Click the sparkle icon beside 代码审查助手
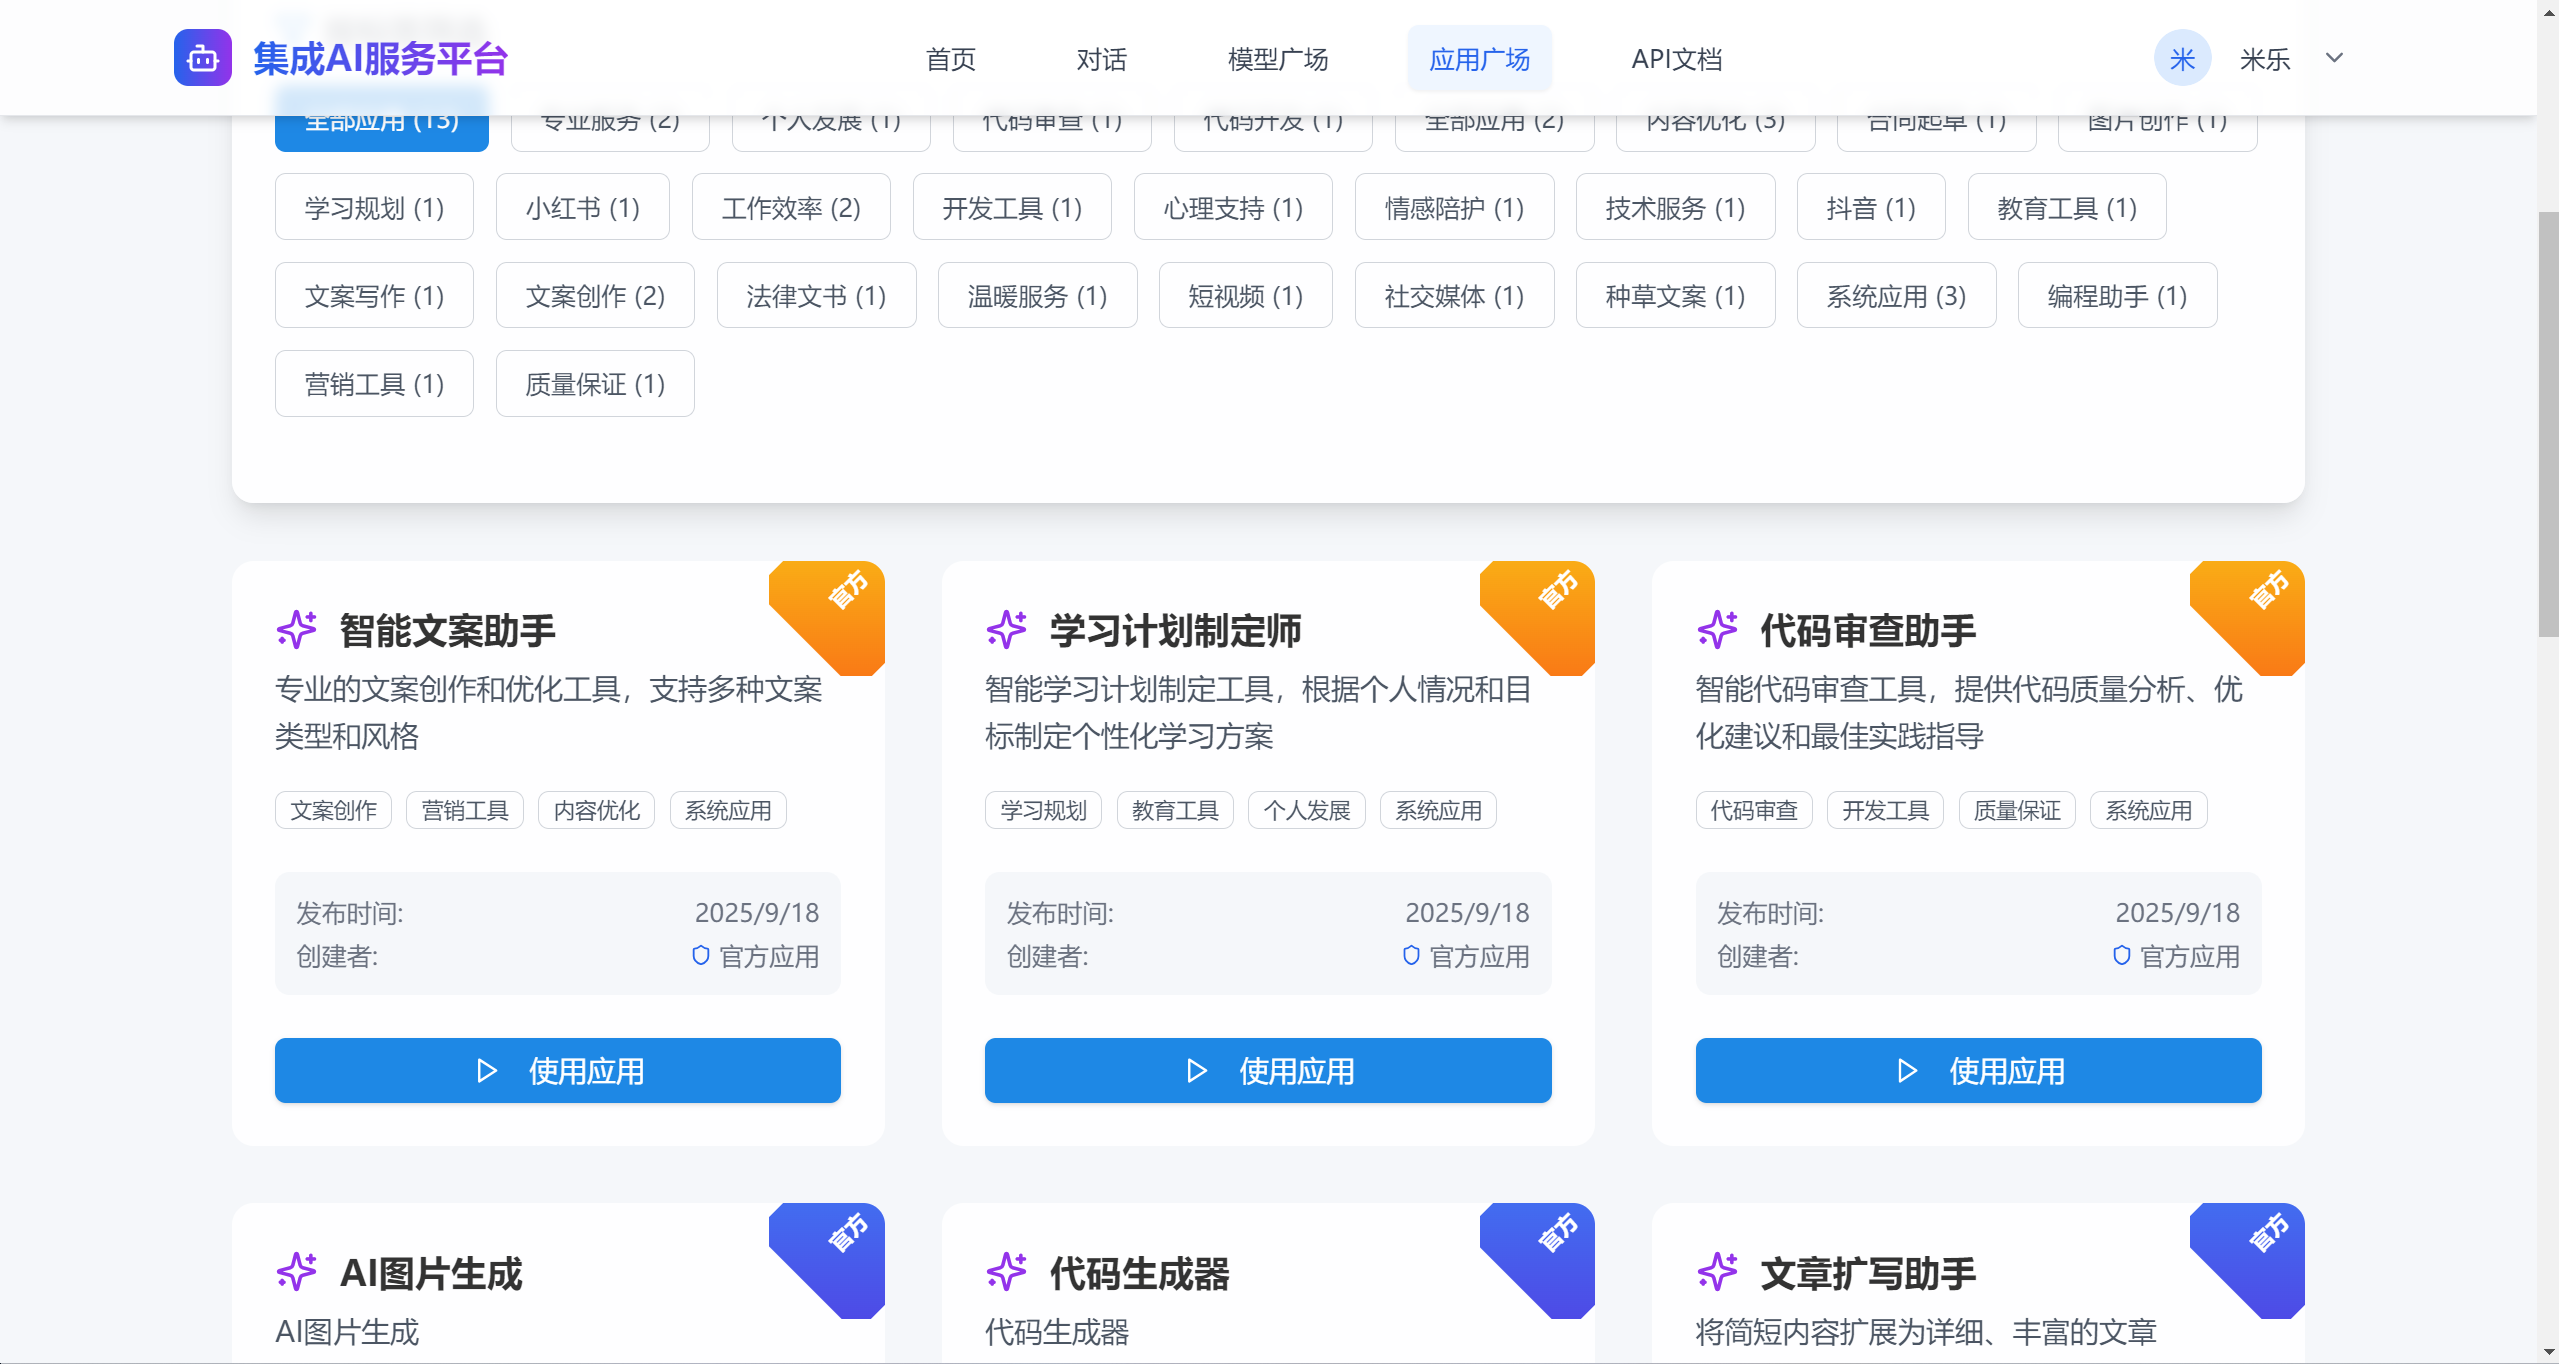 (1717, 630)
